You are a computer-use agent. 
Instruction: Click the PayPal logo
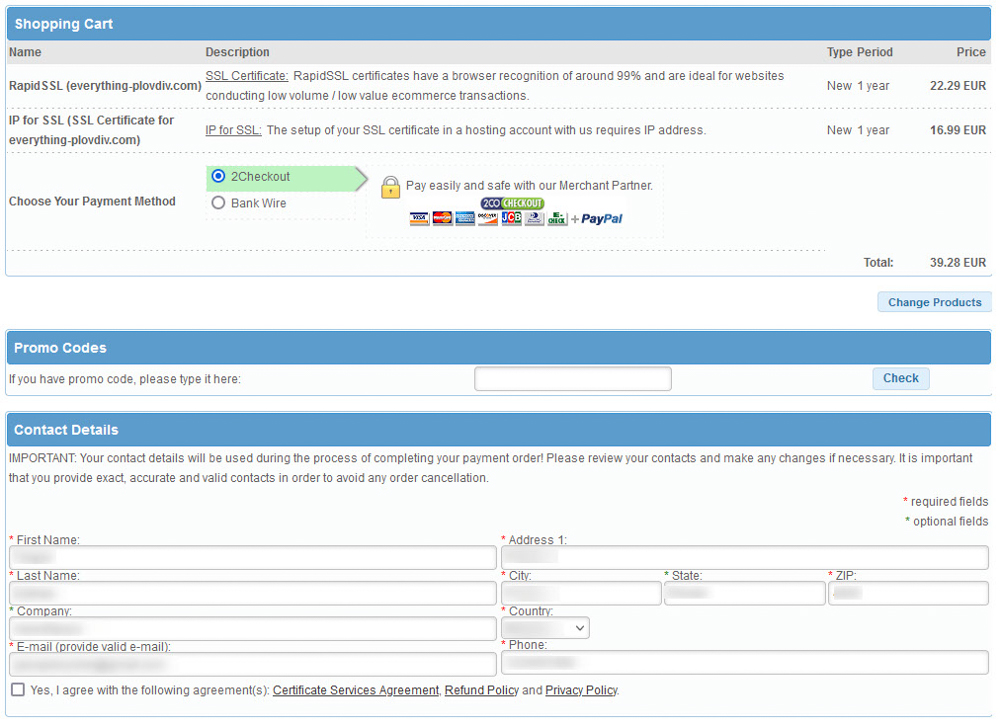[x=602, y=218]
